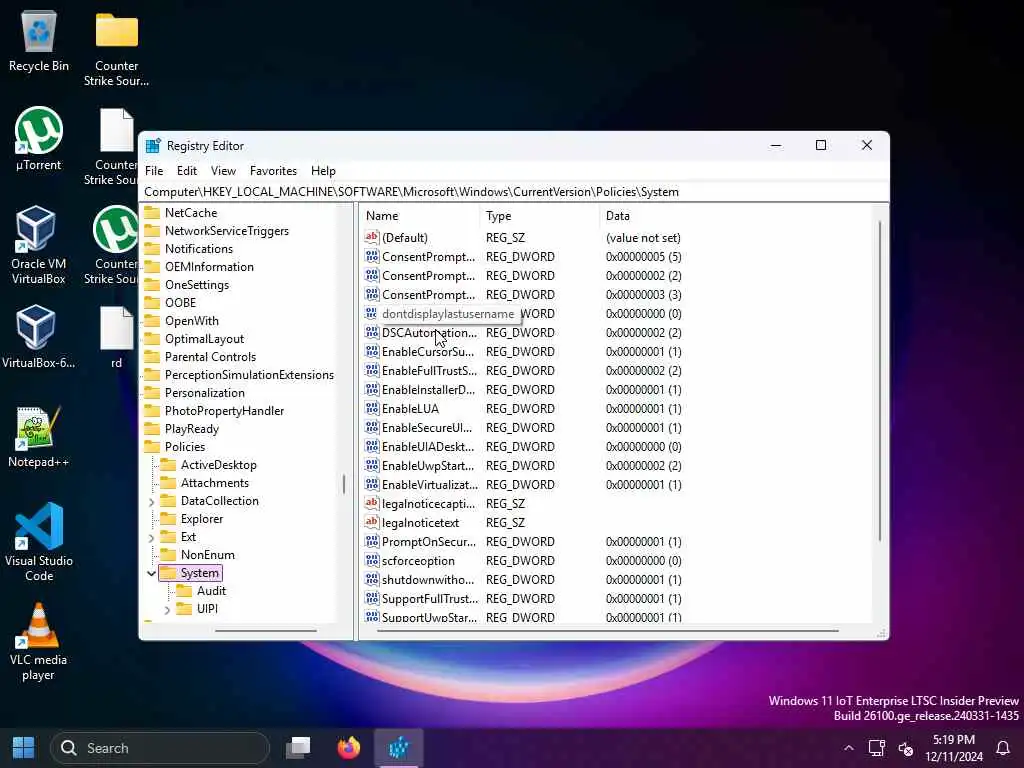Expand the UIPI subkey
This screenshot has width=1024, height=768.
167,609
